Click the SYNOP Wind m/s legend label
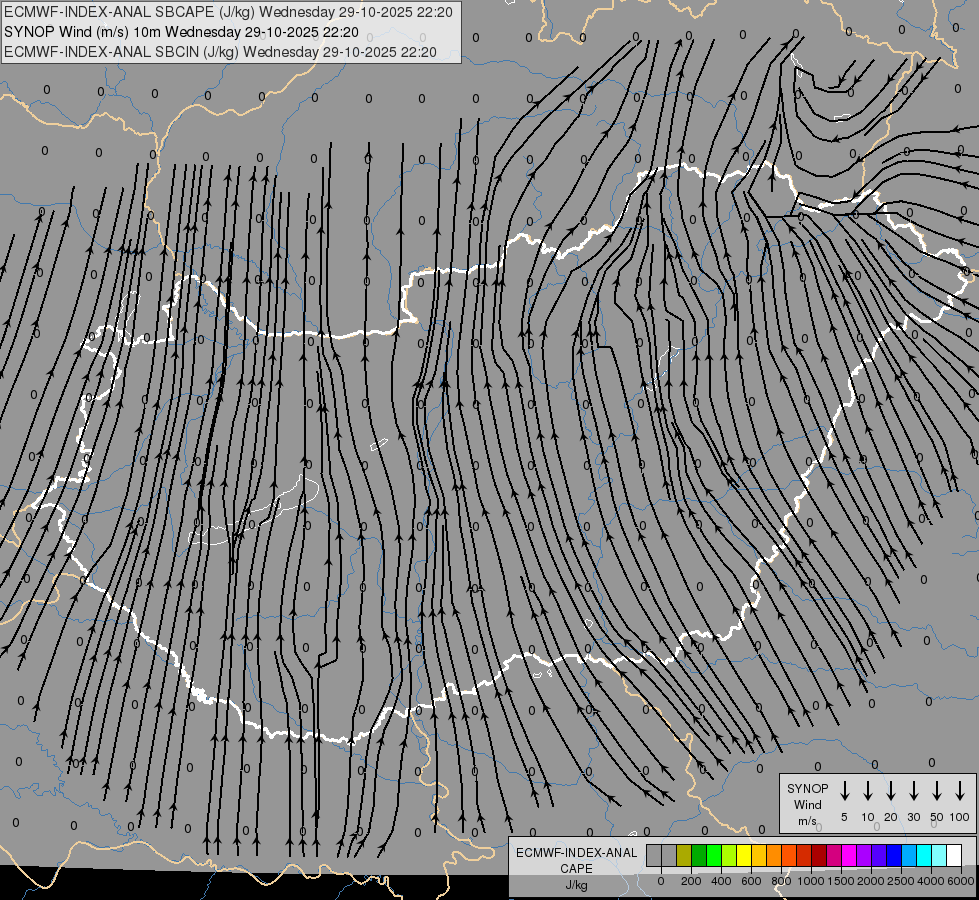This screenshot has width=979, height=900. point(807,804)
